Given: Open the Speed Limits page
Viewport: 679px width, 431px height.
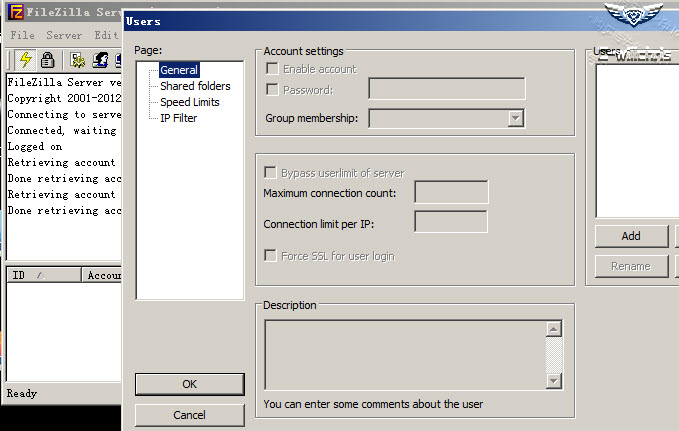Looking at the screenshot, I should click(x=190, y=102).
